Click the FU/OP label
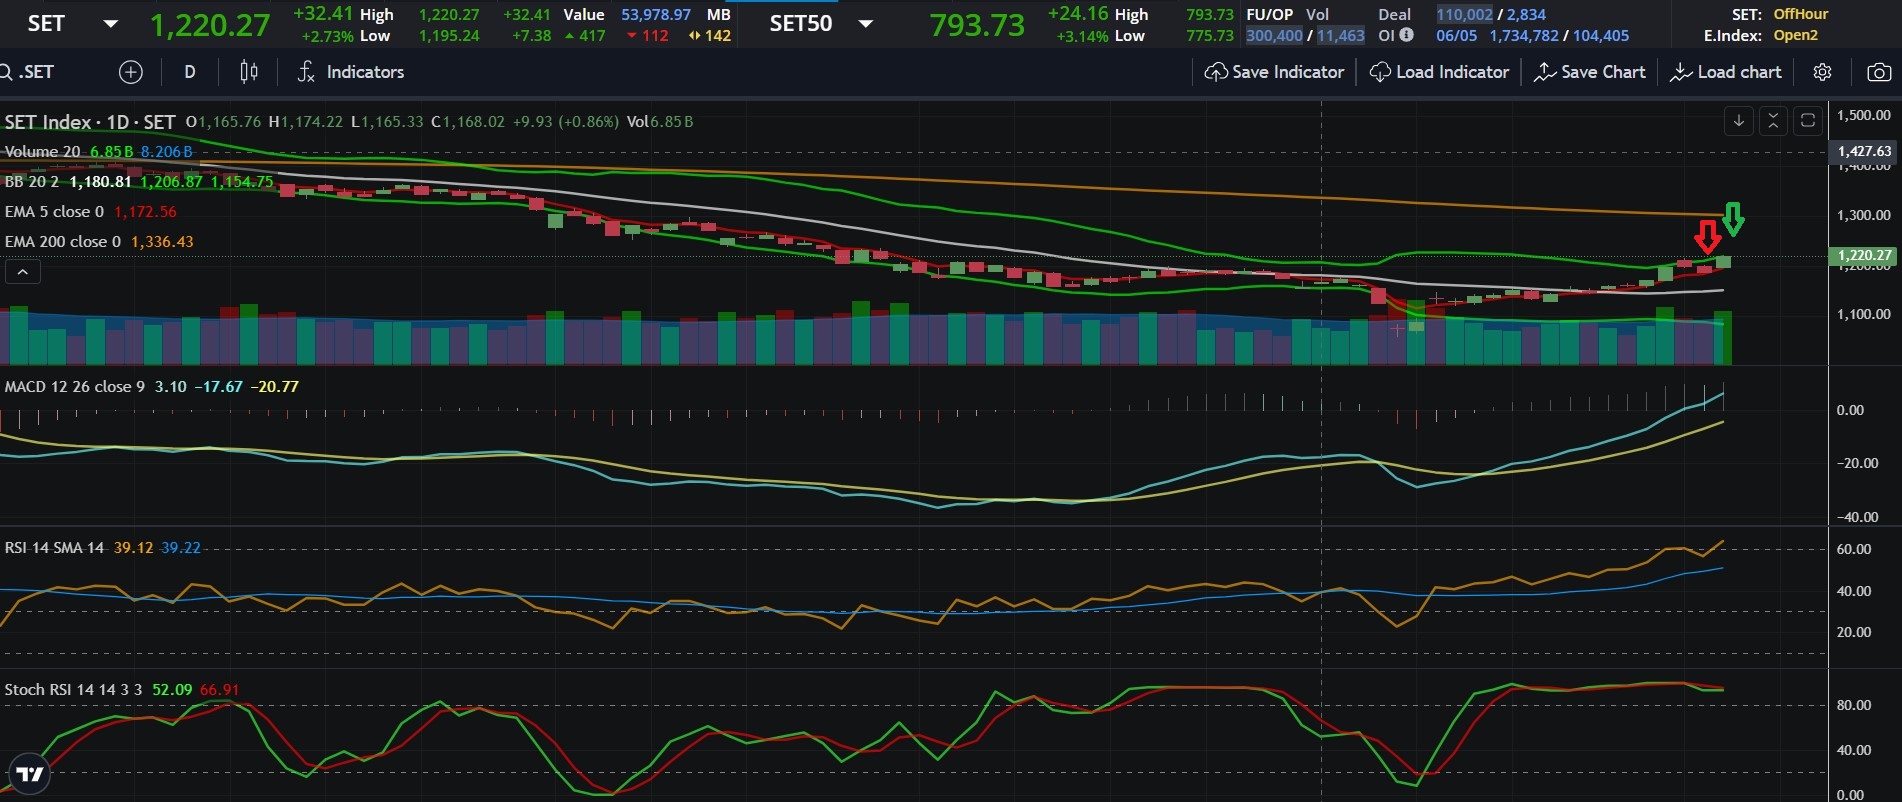The width and height of the screenshot is (1902, 802). point(1269,14)
